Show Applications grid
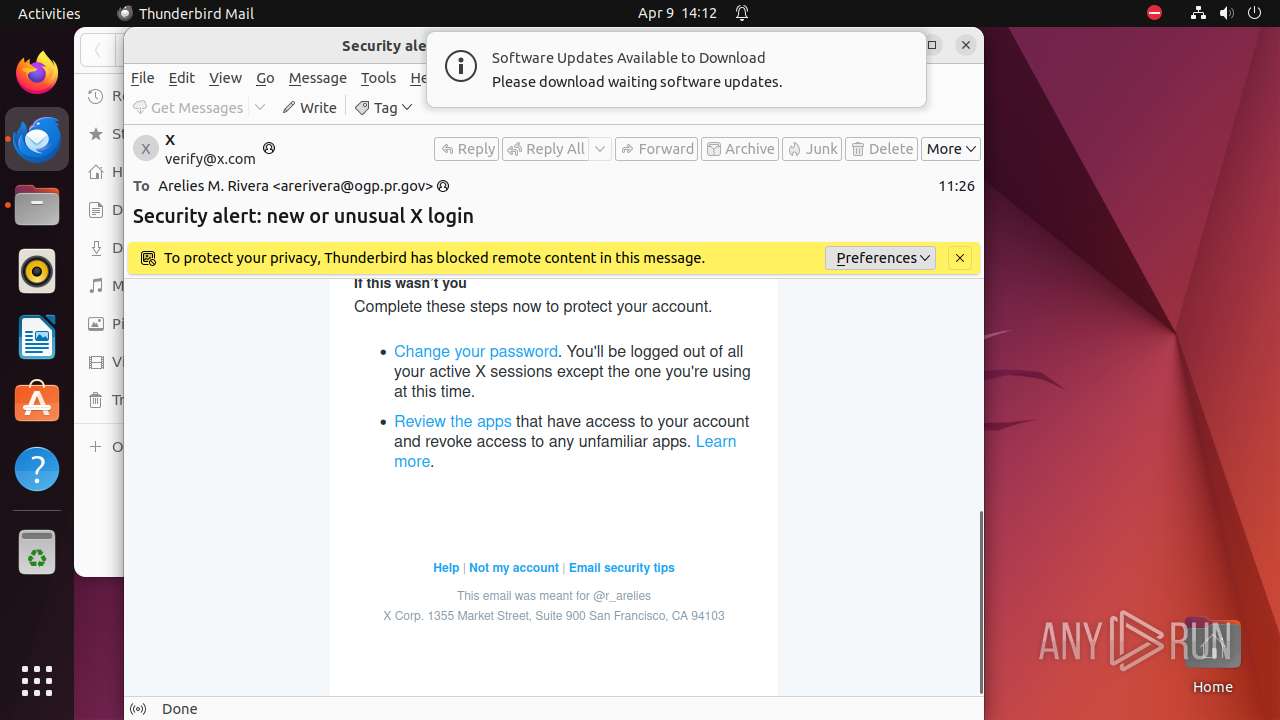The image size is (1280, 720). point(37,681)
